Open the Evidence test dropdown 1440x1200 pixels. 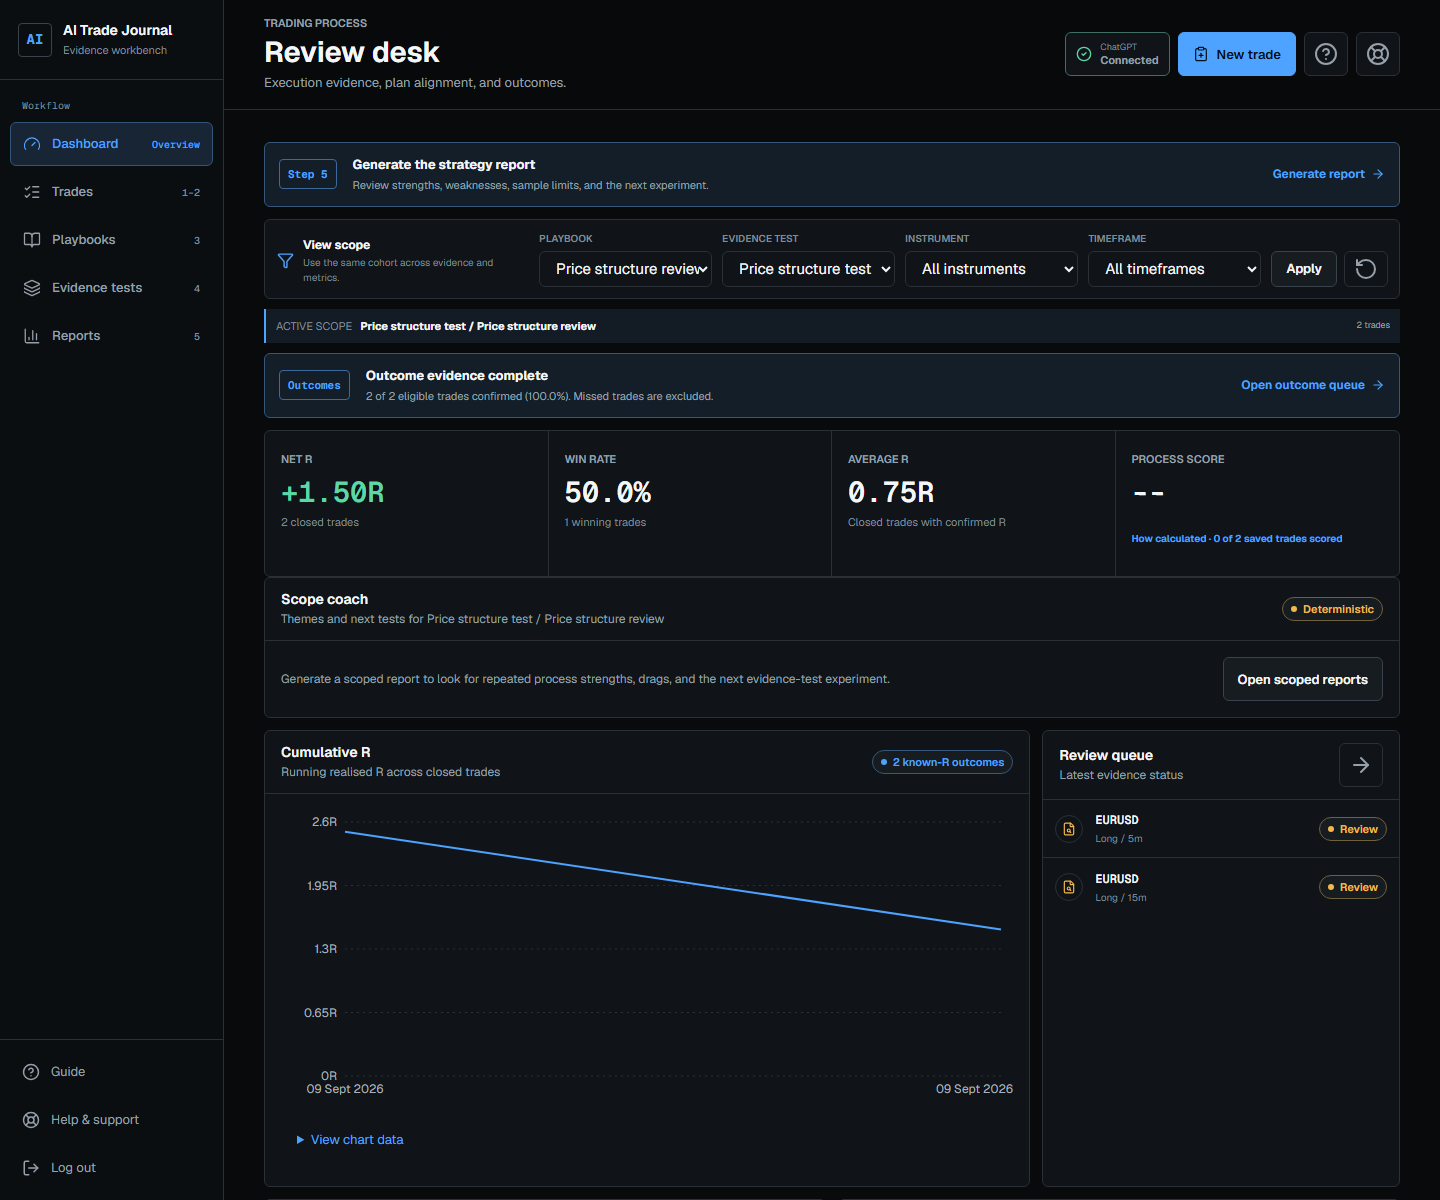coord(808,269)
